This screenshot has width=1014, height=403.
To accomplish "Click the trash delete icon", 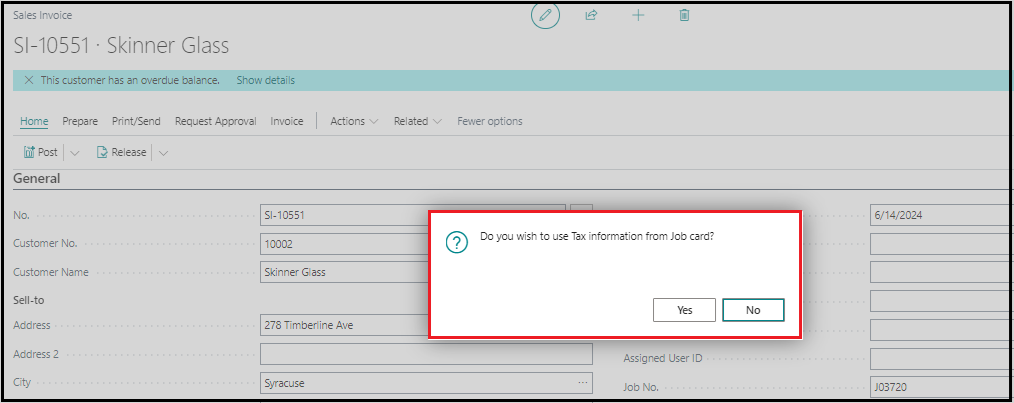I will [x=685, y=15].
